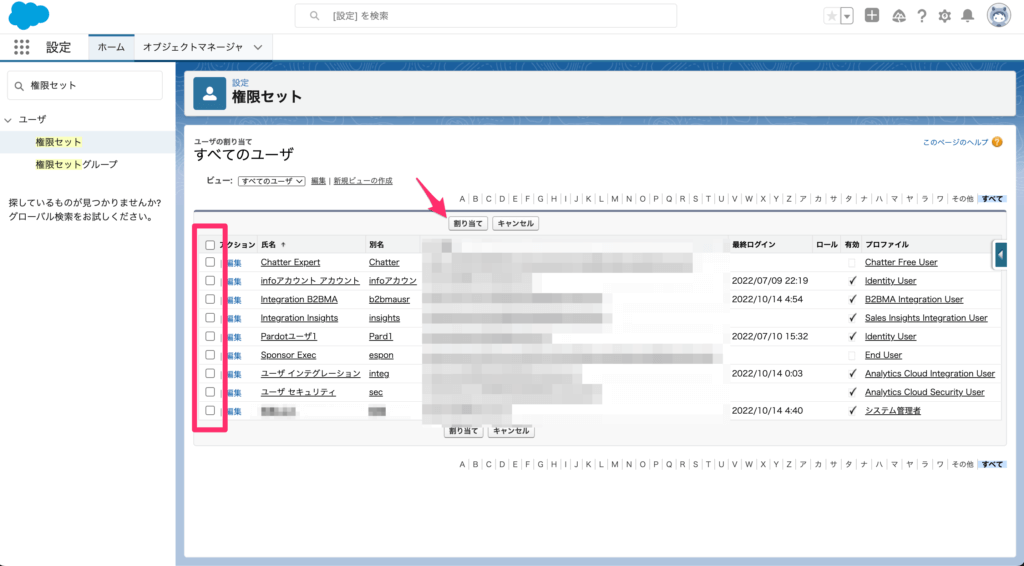1024x566 pixels.
Task: Click the Salesforce cloud logo
Action: coord(29,16)
